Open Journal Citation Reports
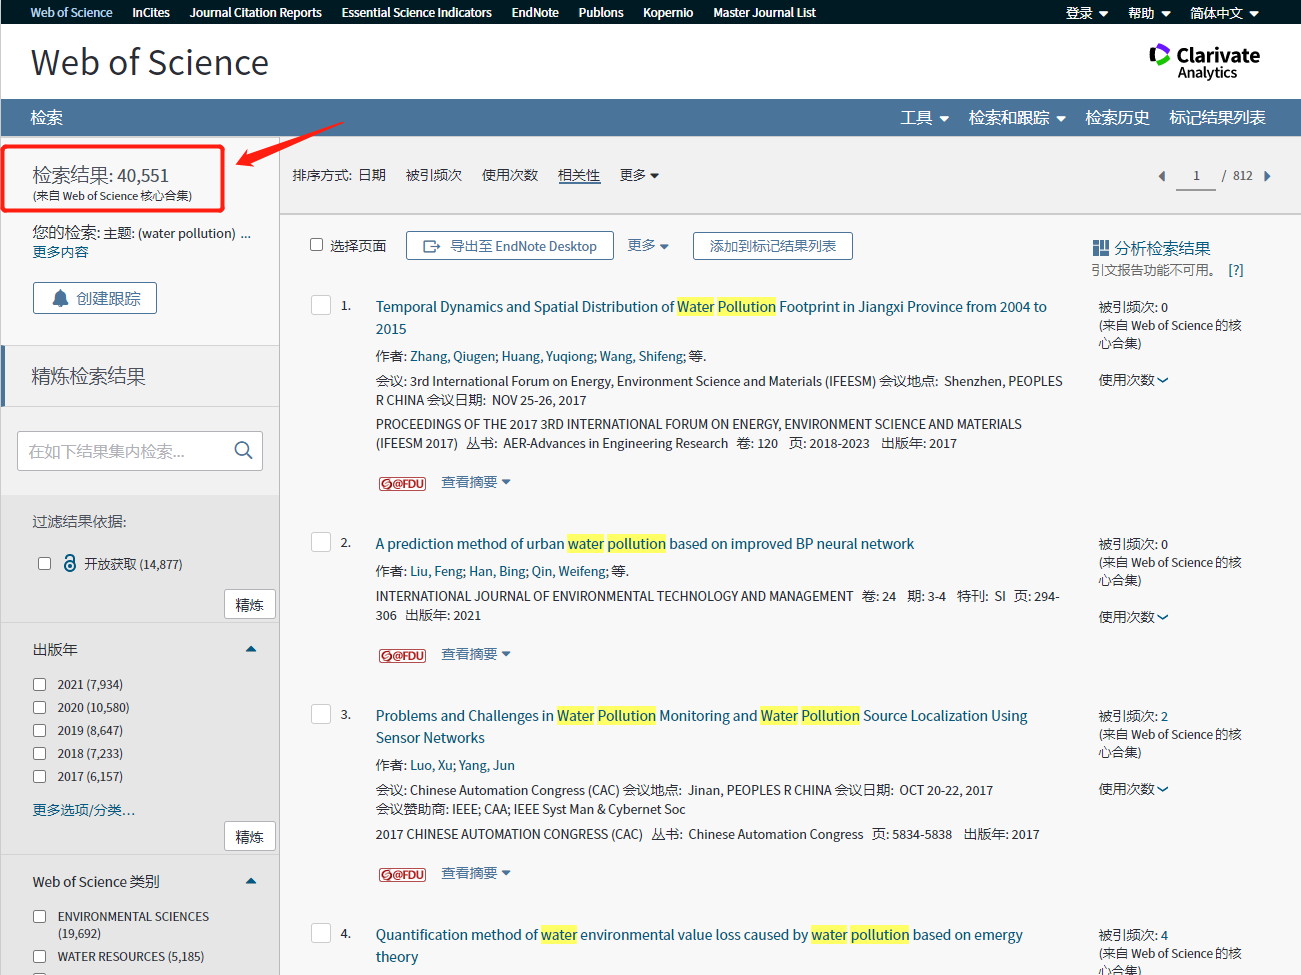The height and width of the screenshot is (975, 1301). [256, 13]
